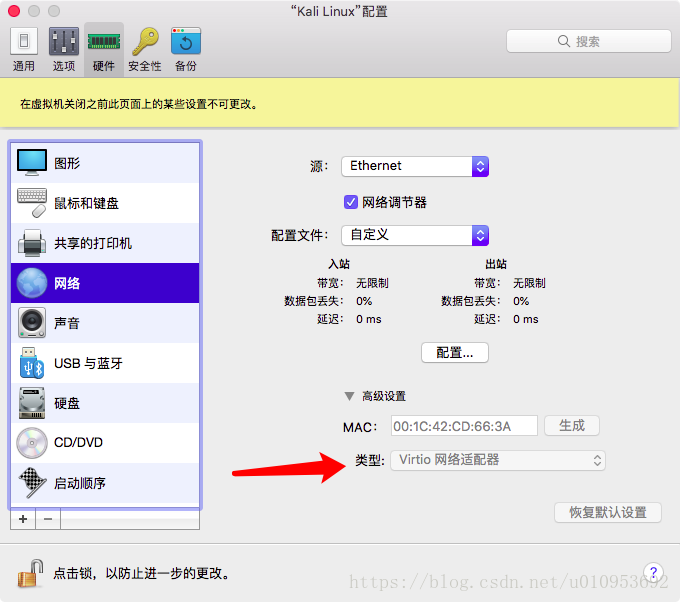Select 鼠标和键盘 keyboard icon in sidebar
This screenshot has width=680, height=602.
[x=32, y=203]
